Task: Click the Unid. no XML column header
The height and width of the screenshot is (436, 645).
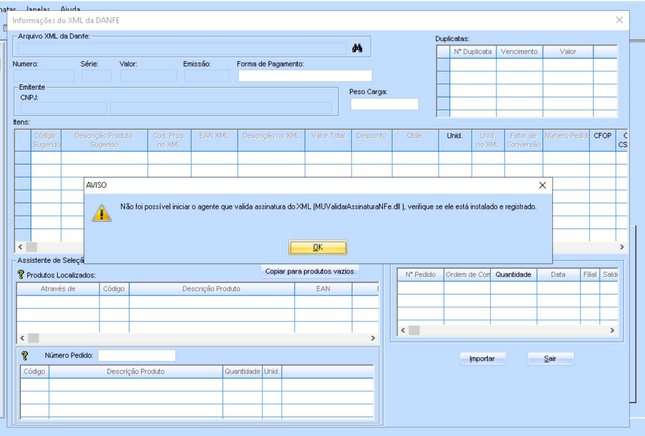Action: (x=488, y=140)
